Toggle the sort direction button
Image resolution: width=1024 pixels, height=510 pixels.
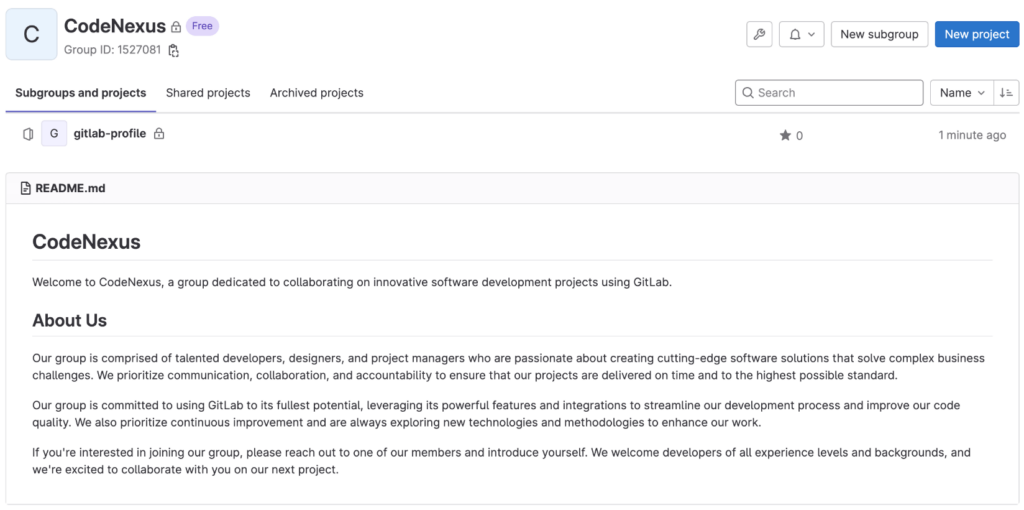[1006, 93]
